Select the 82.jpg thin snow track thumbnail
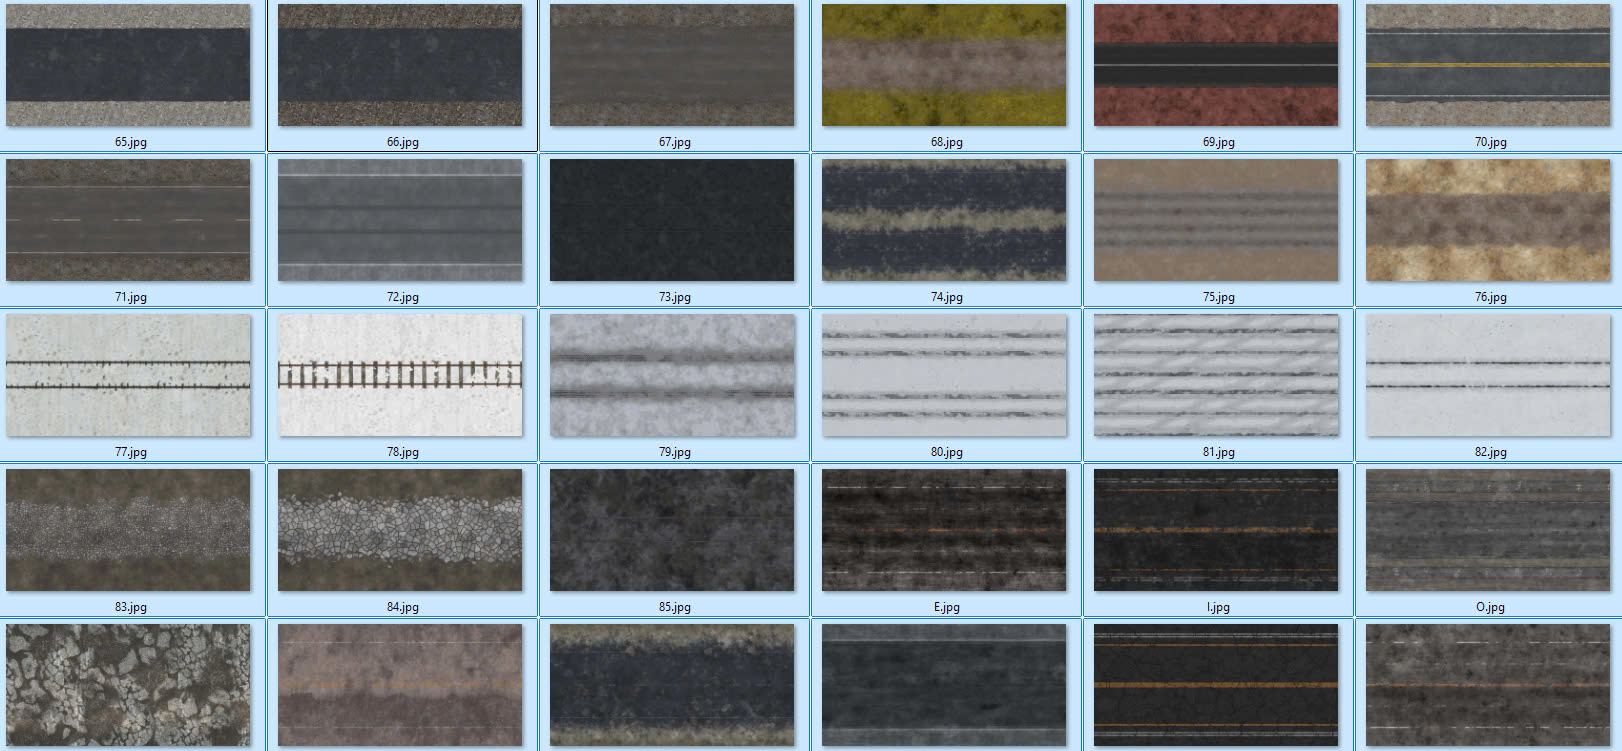The height and width of the screenshot is (751, 1622). click(x=1488, y=375)
